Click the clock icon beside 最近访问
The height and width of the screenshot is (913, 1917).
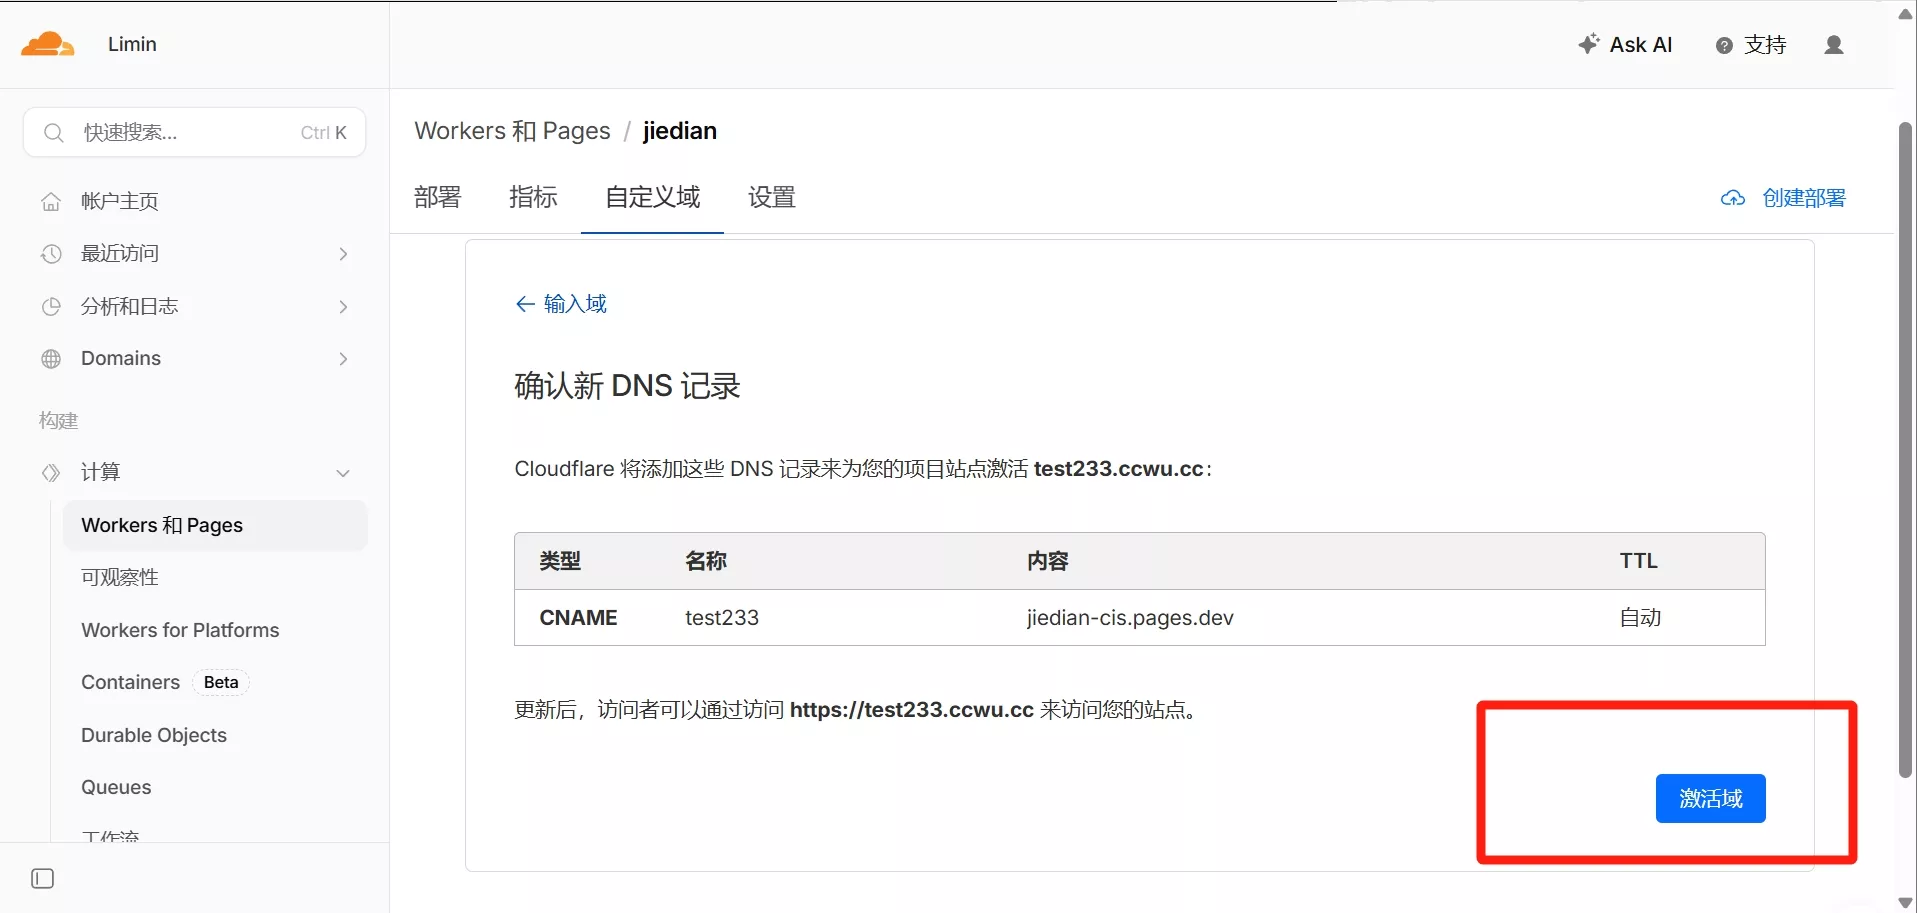51,254
